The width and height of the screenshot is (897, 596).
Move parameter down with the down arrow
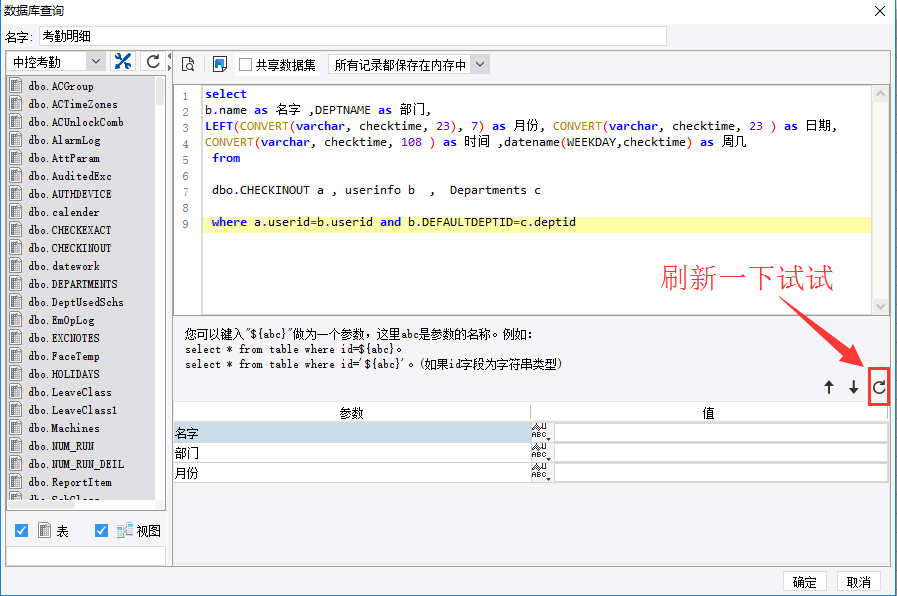(x=854, y=387)
